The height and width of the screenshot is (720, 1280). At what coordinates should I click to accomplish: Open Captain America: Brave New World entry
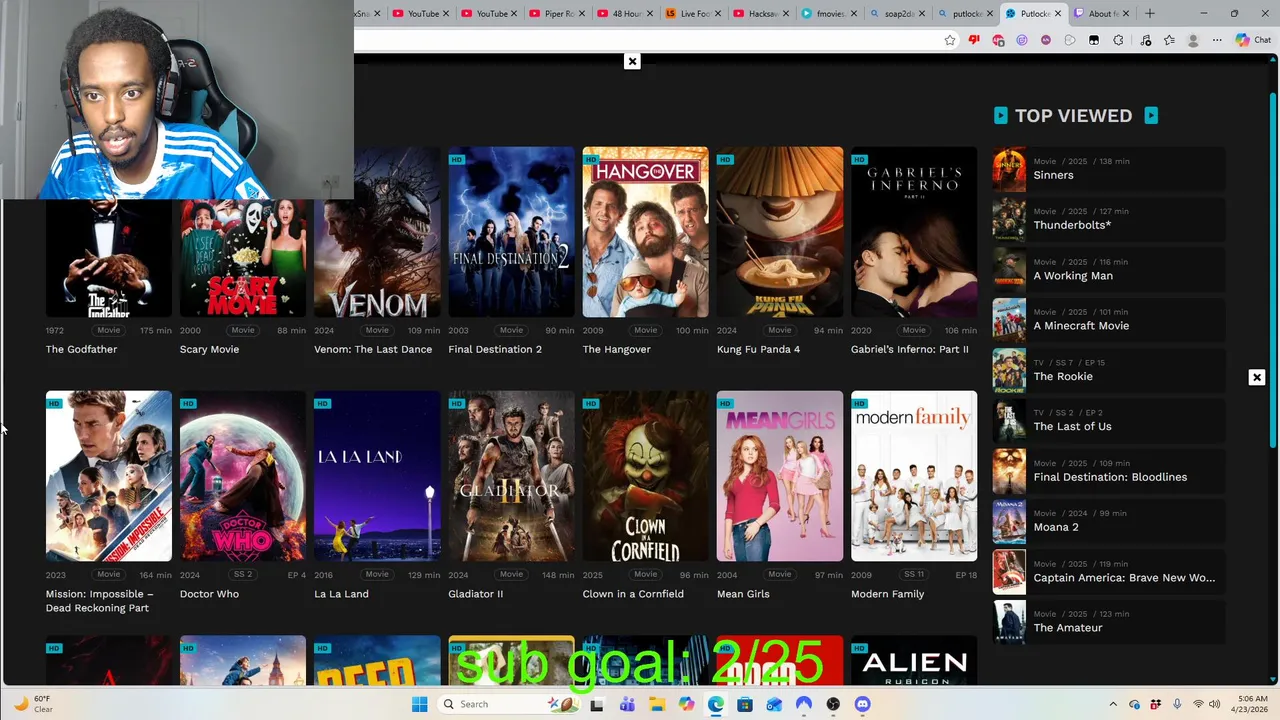click(x=1108, y=572)
